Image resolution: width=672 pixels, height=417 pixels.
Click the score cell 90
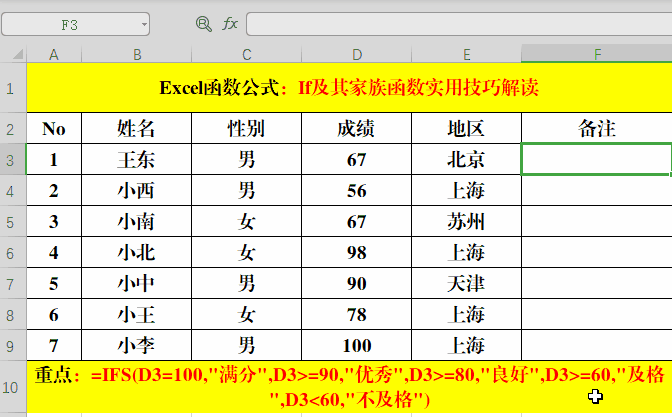357,284
